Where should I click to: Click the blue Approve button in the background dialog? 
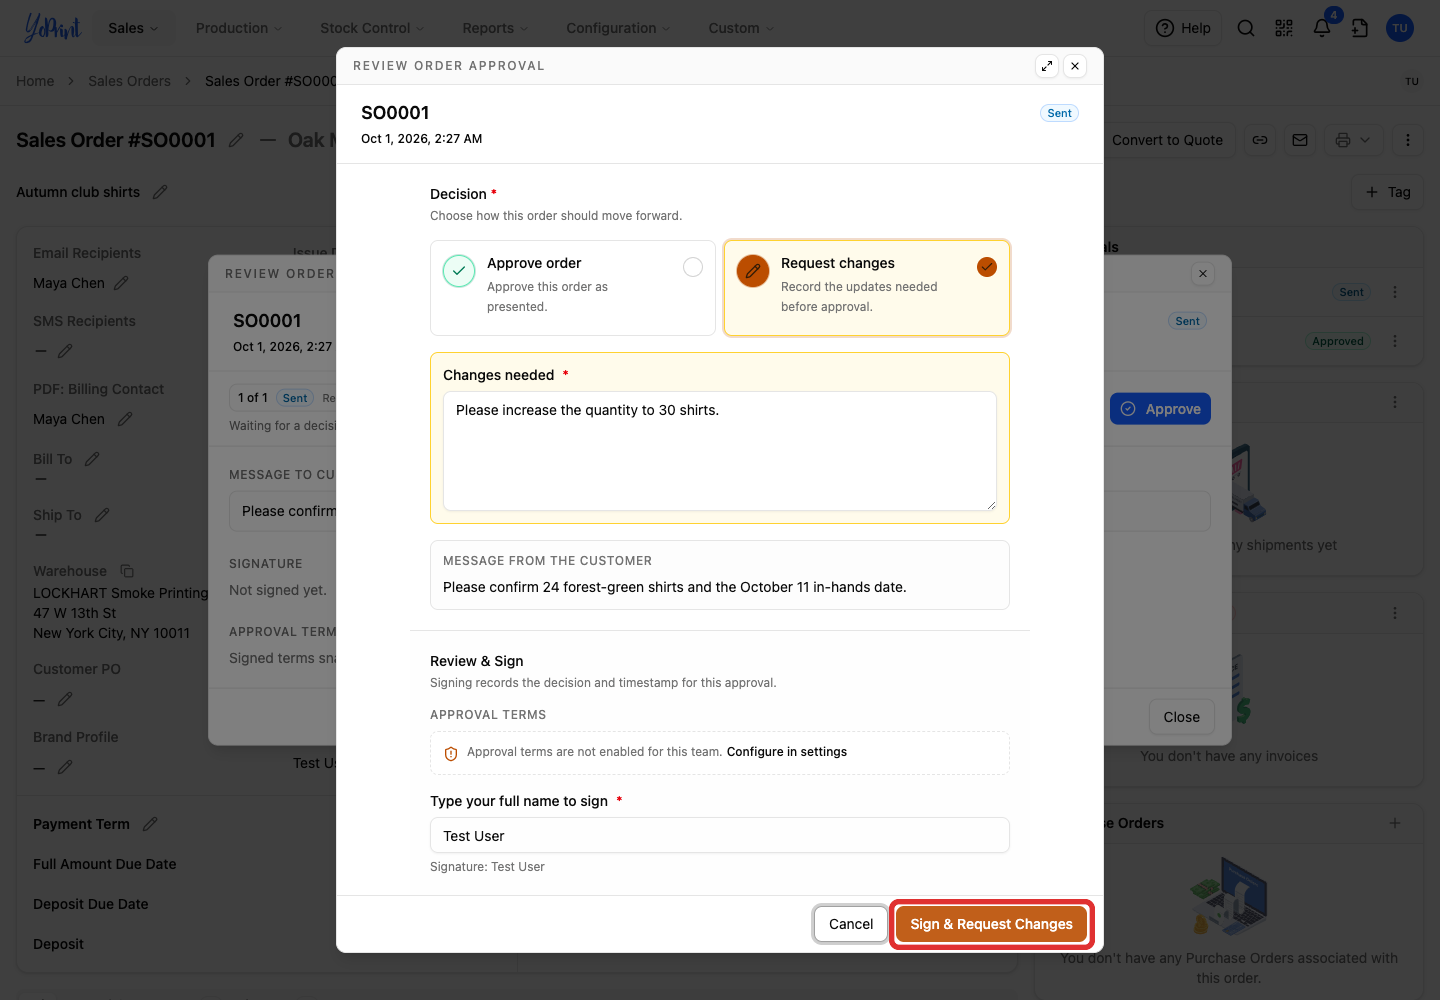[x=1160, y=409]
